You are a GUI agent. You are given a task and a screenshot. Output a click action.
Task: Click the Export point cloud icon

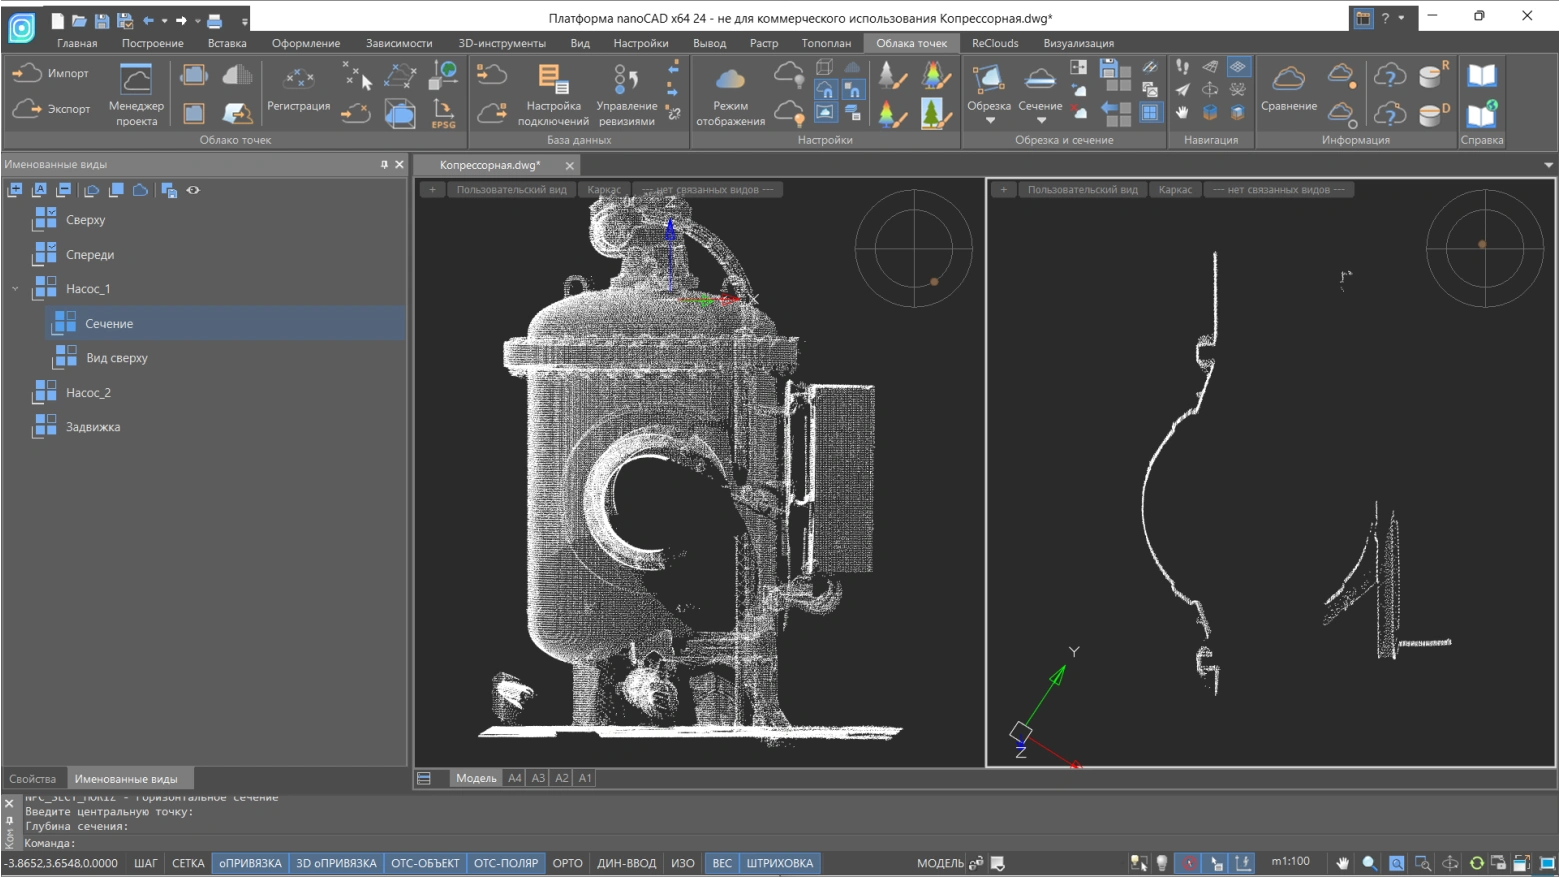tap(27, 108)
